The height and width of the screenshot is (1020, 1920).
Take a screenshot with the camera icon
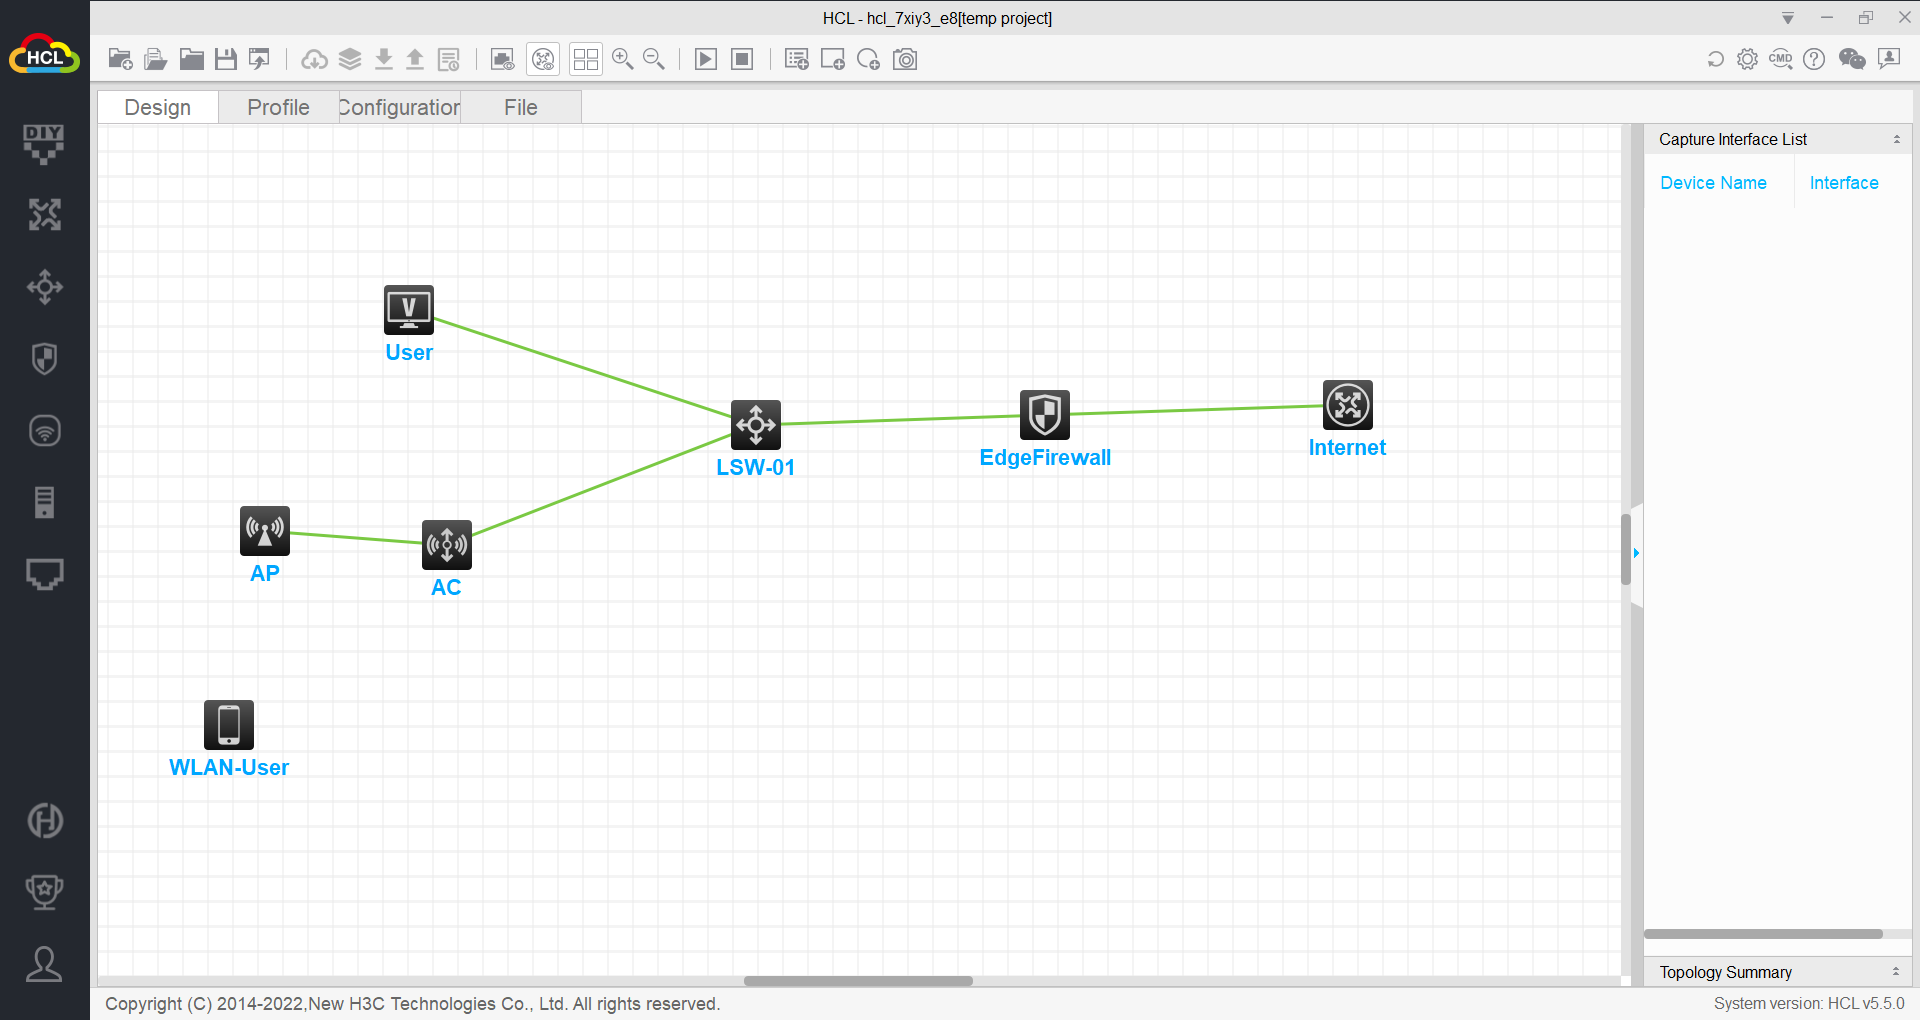tap(905, 59)
